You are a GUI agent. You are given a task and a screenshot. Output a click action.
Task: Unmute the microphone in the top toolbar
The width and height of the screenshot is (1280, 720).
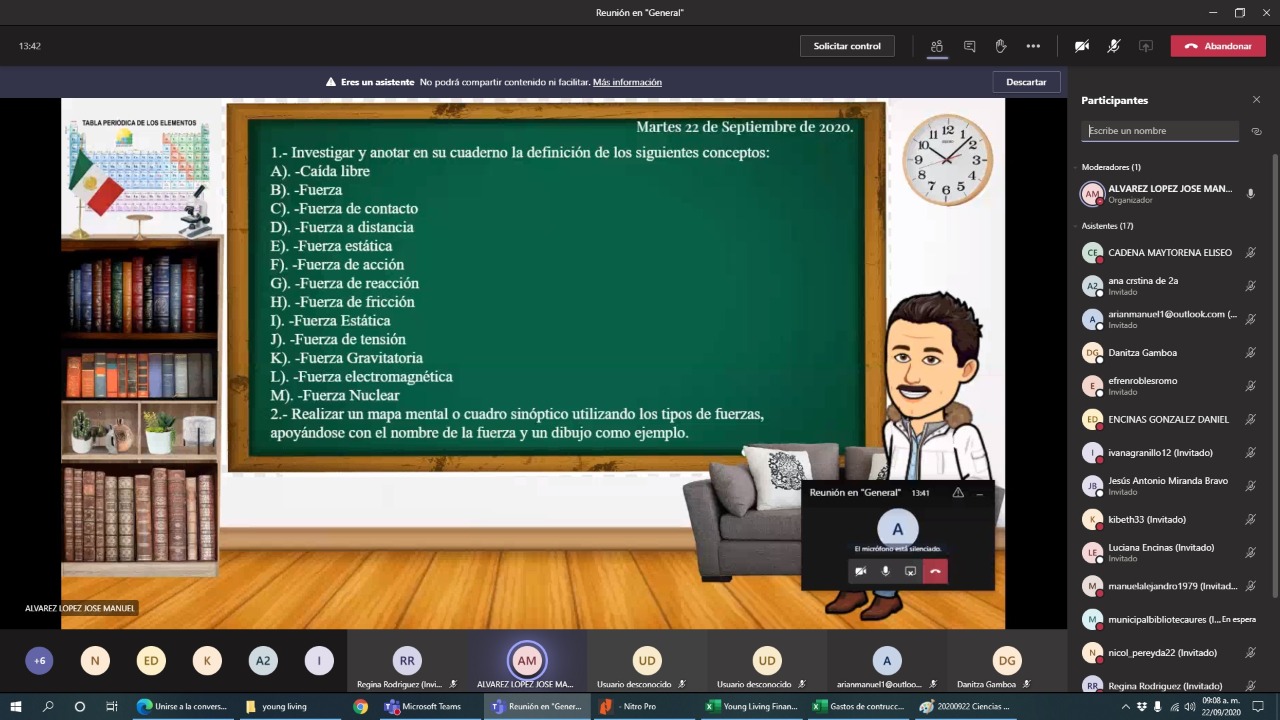pyautogui.click(x=1114, y=46)
